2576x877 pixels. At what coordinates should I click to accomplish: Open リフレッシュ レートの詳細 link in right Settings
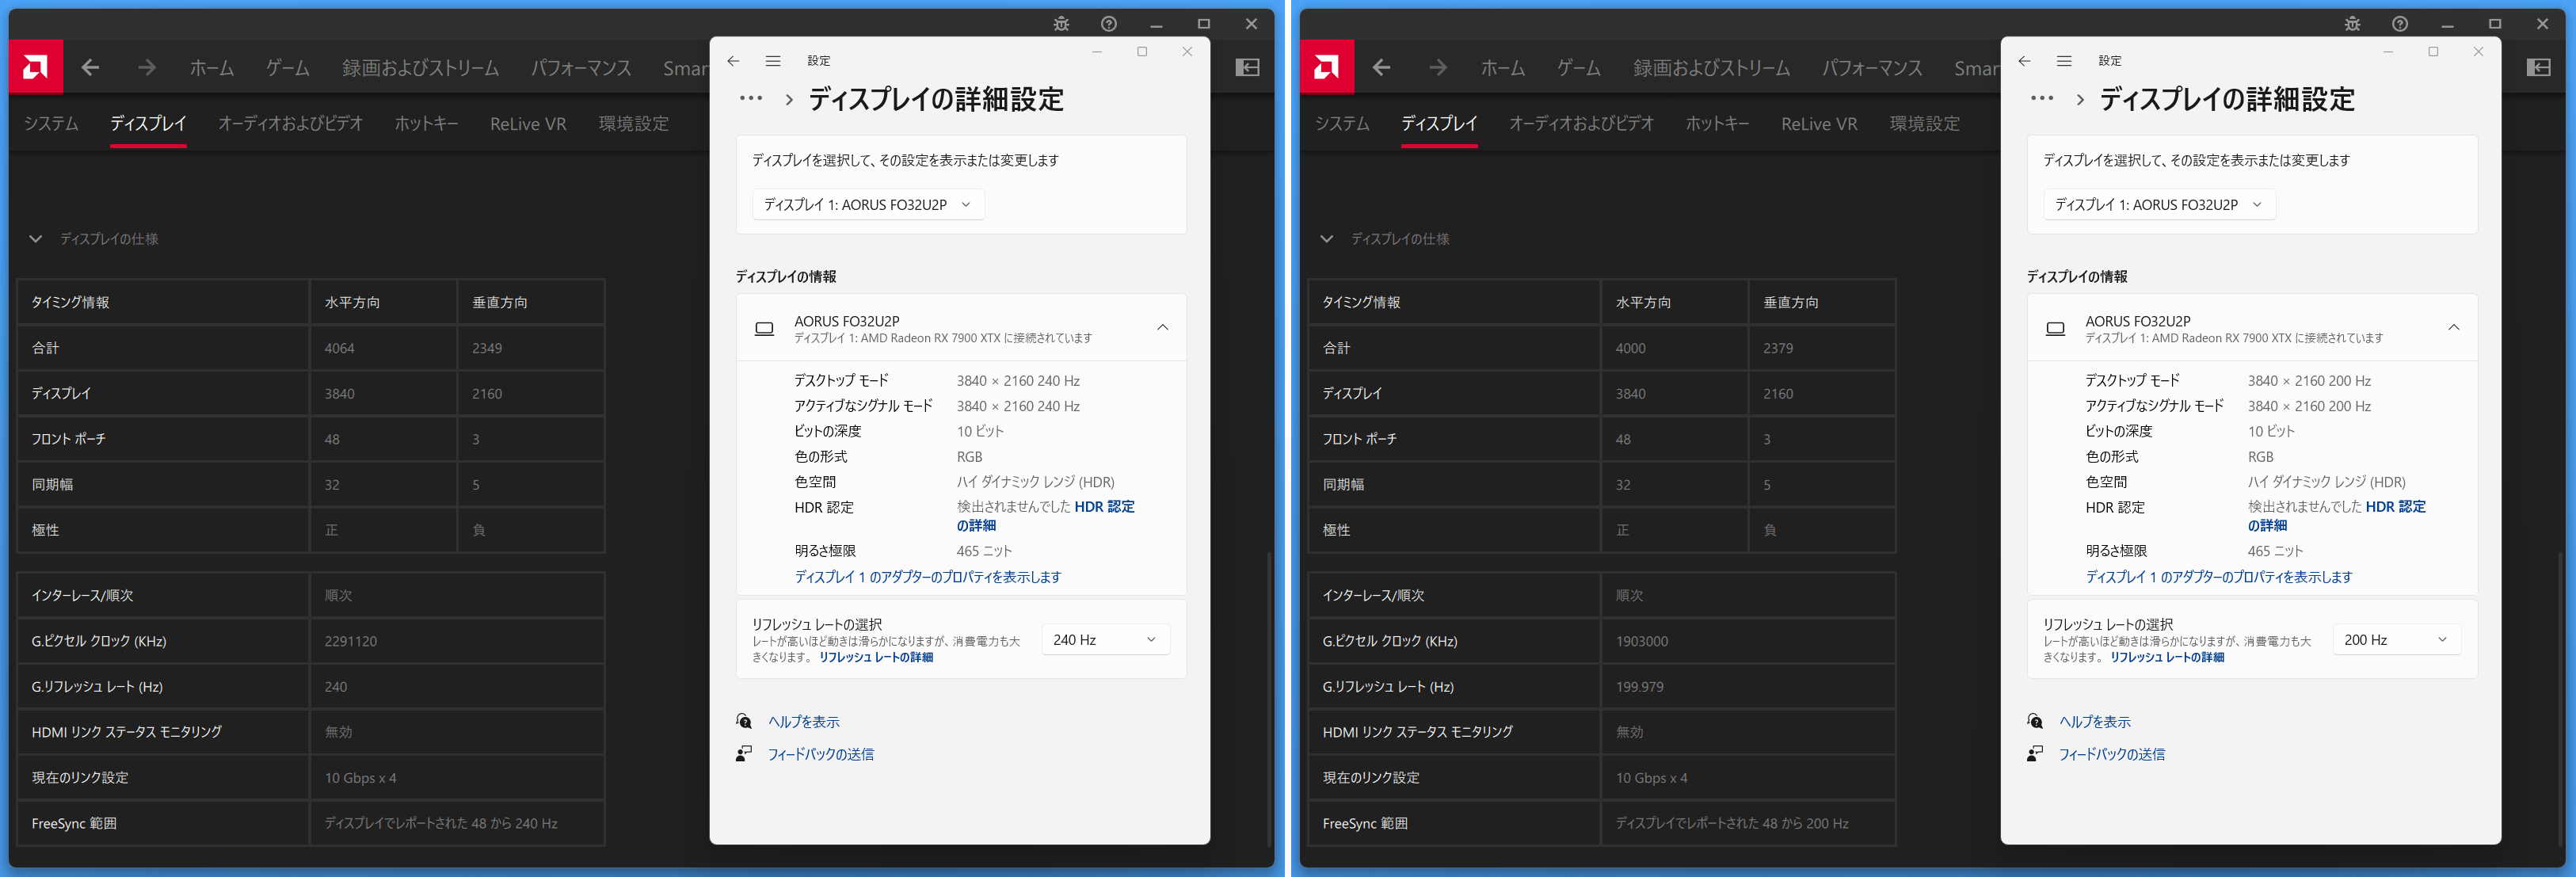2167,657
